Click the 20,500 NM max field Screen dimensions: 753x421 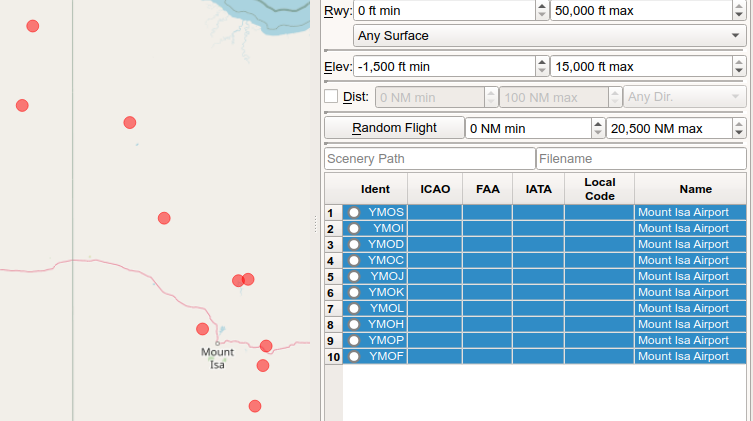pyautogui.click(x=669, y=128)
